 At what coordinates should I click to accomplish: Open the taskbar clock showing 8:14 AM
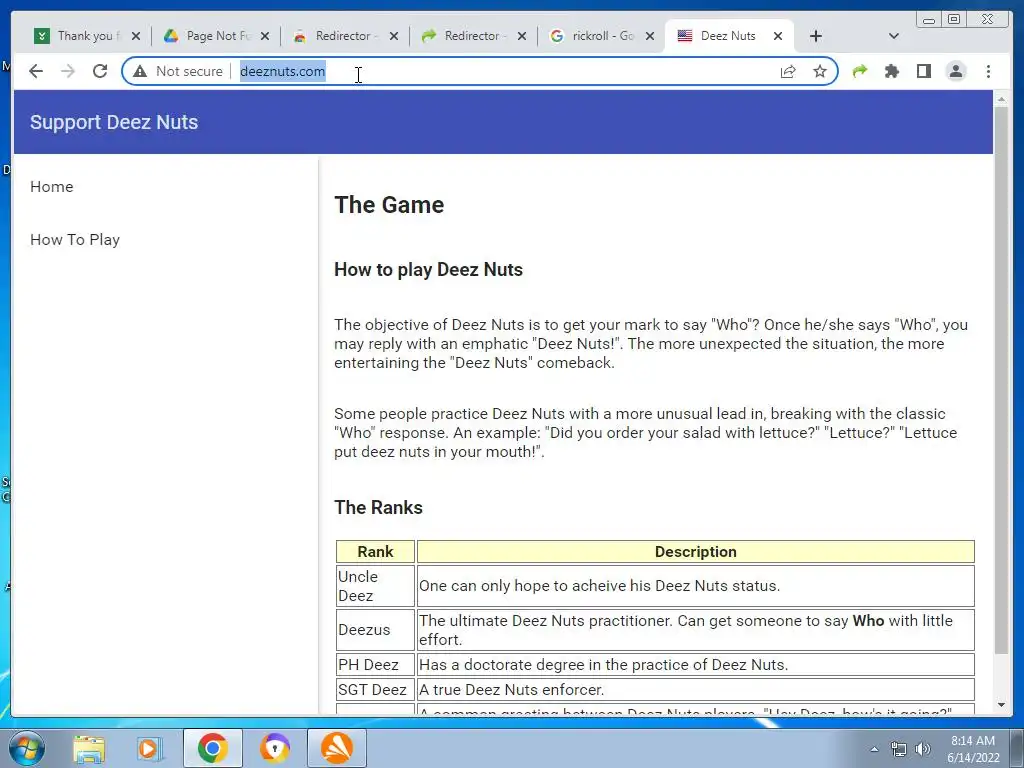973,748
